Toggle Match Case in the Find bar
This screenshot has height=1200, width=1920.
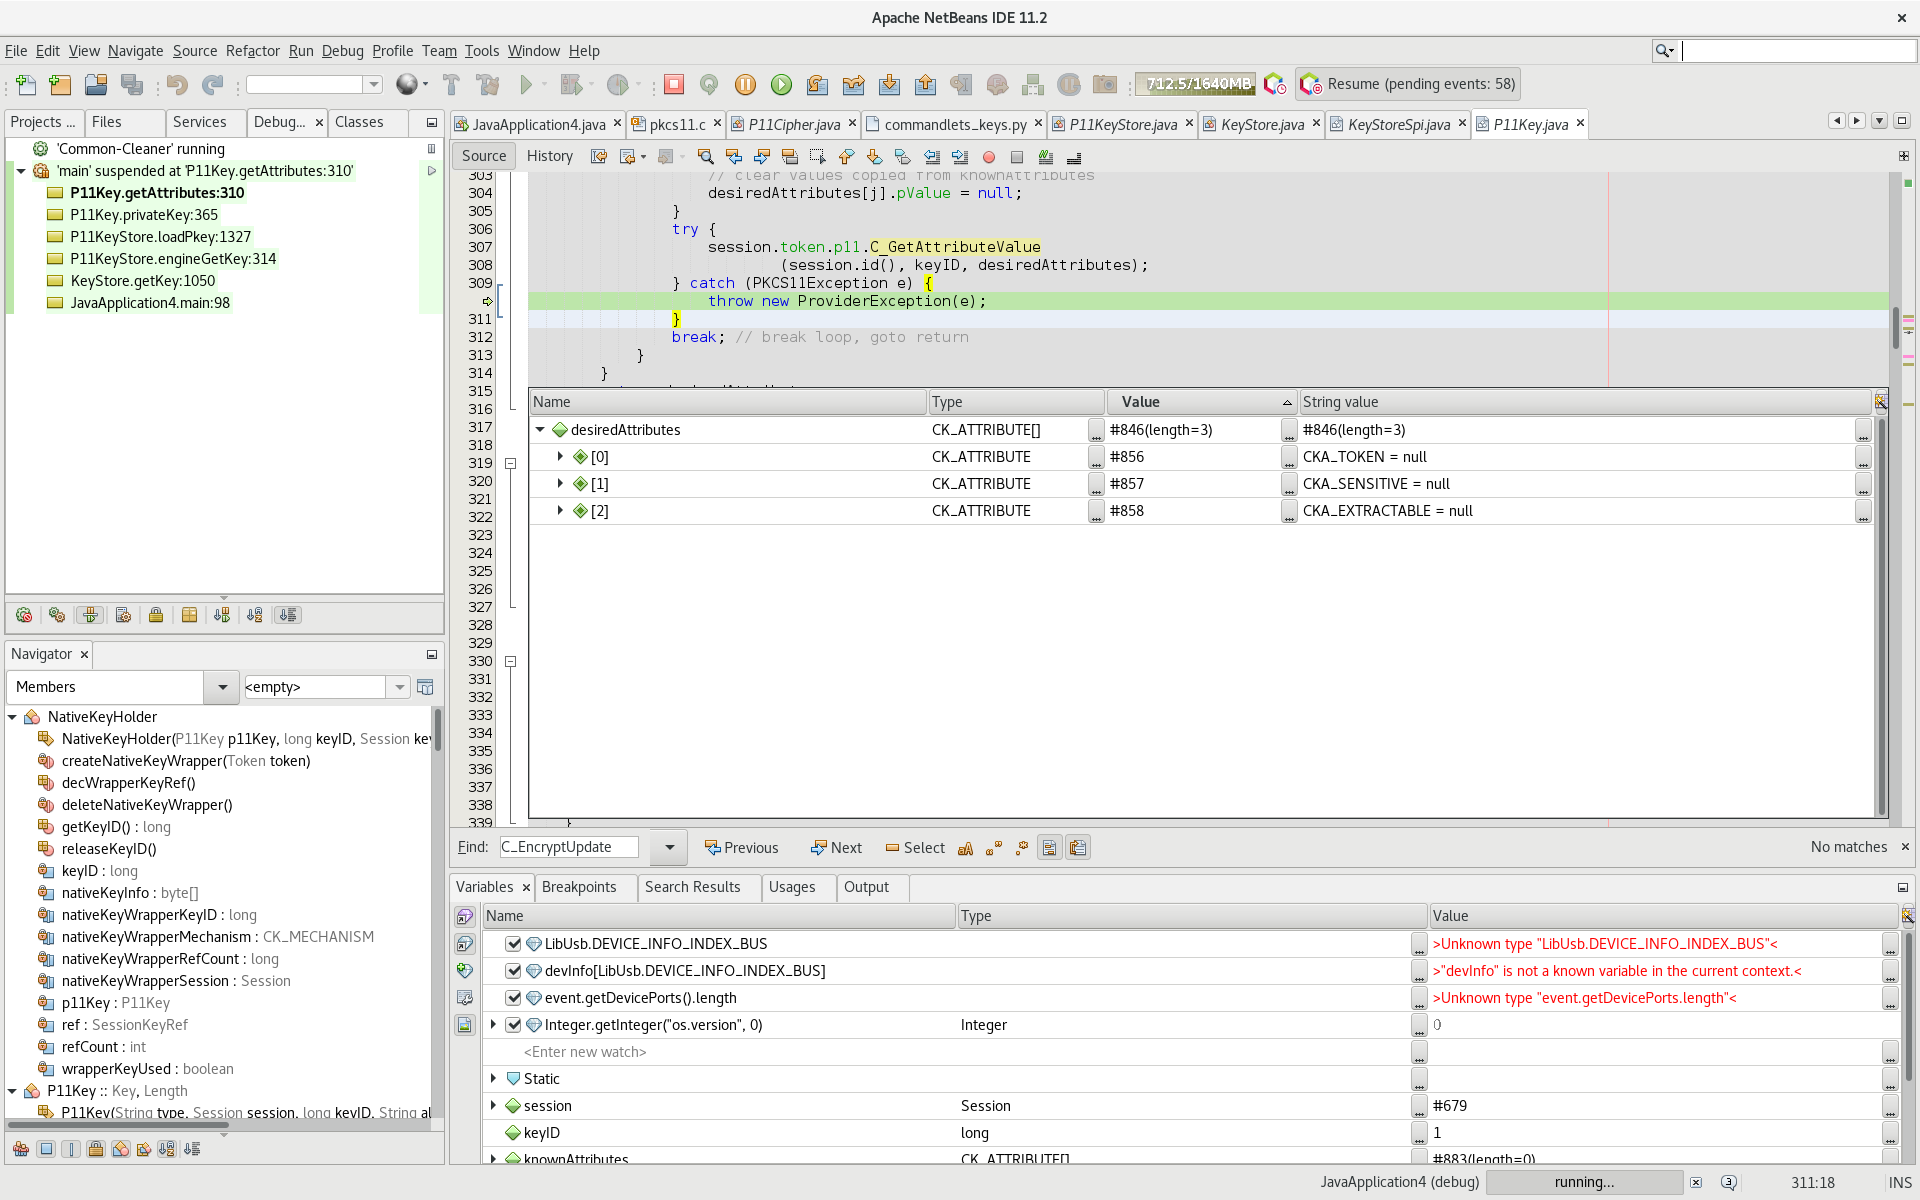click(x=965, y=847)
